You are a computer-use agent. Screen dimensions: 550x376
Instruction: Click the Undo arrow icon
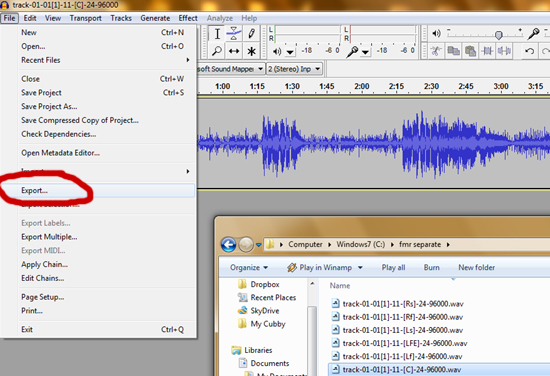coord(530,51)
